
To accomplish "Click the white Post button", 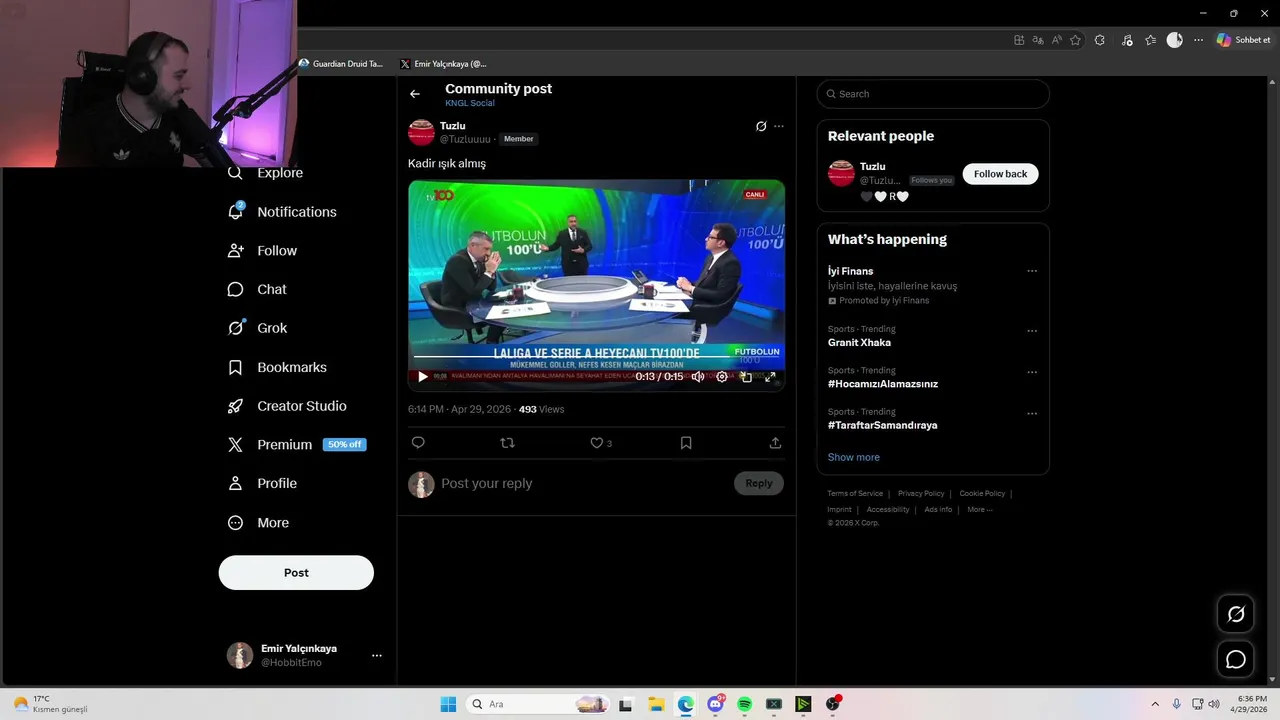I will click(x=296, y=573).
